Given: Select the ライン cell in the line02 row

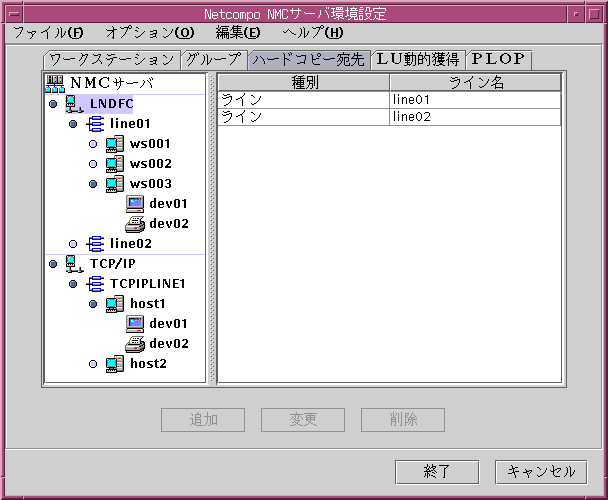Looking at the screenshot, I should pos(304,117).
